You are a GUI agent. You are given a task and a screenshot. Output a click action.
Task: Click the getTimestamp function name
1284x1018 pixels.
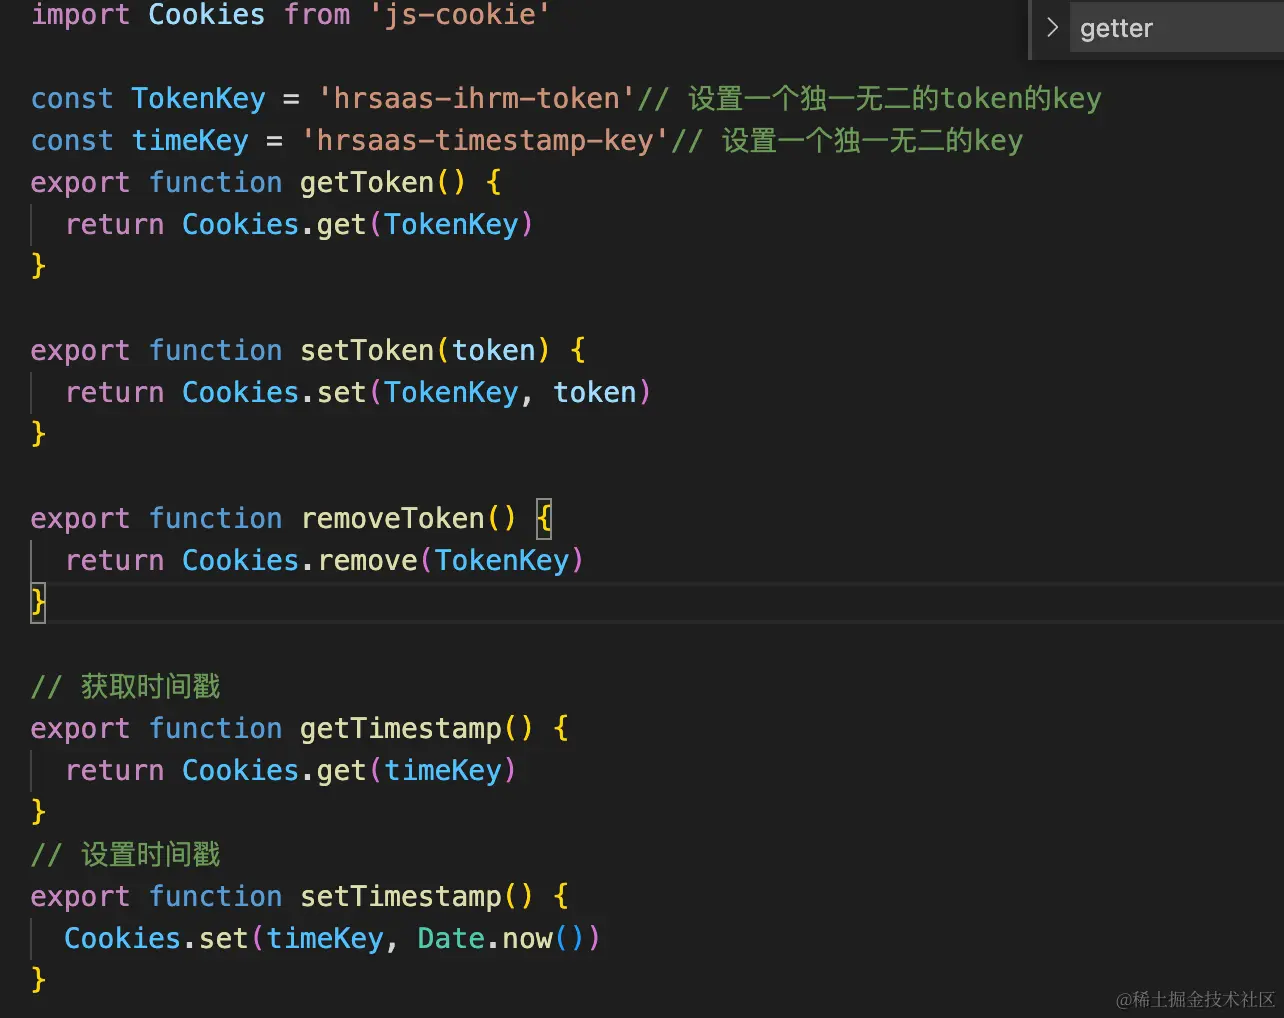(x=401, y=728)
